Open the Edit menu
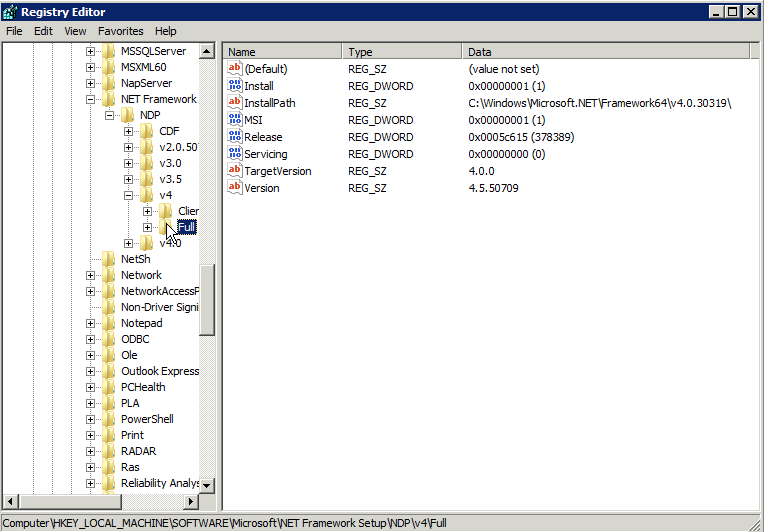Image resolution: width=764 pixels, height=532 pixels. (x=43, y=31)
